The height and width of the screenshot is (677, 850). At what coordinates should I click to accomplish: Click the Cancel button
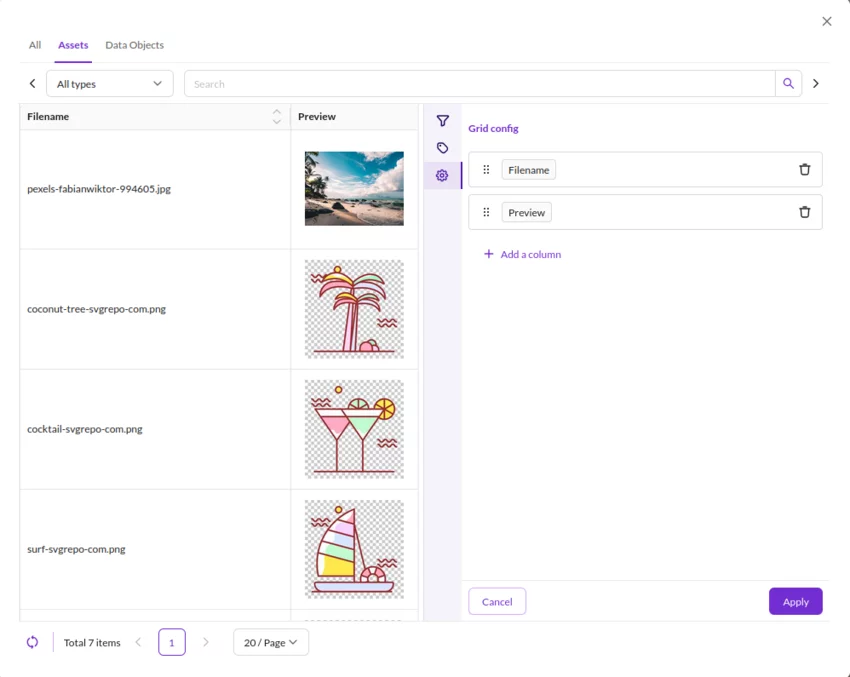pos(497,601)
